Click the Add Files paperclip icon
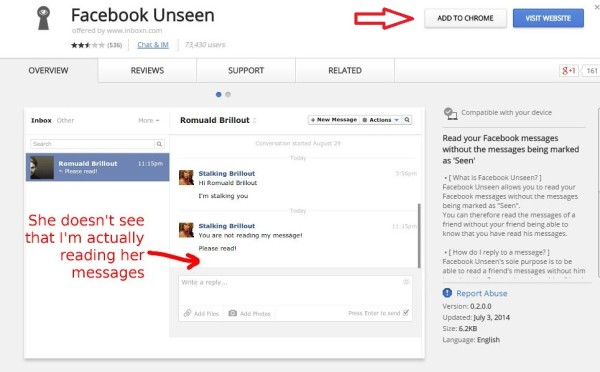The image size is (600, 372). click(188, 313)
